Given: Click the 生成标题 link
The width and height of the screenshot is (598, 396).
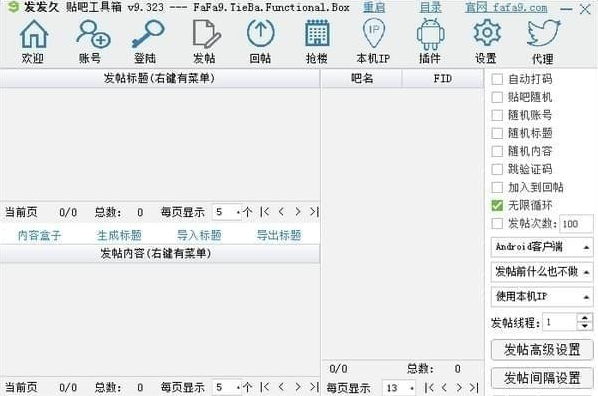Looking at the screenshot, I should coord(119,235).
